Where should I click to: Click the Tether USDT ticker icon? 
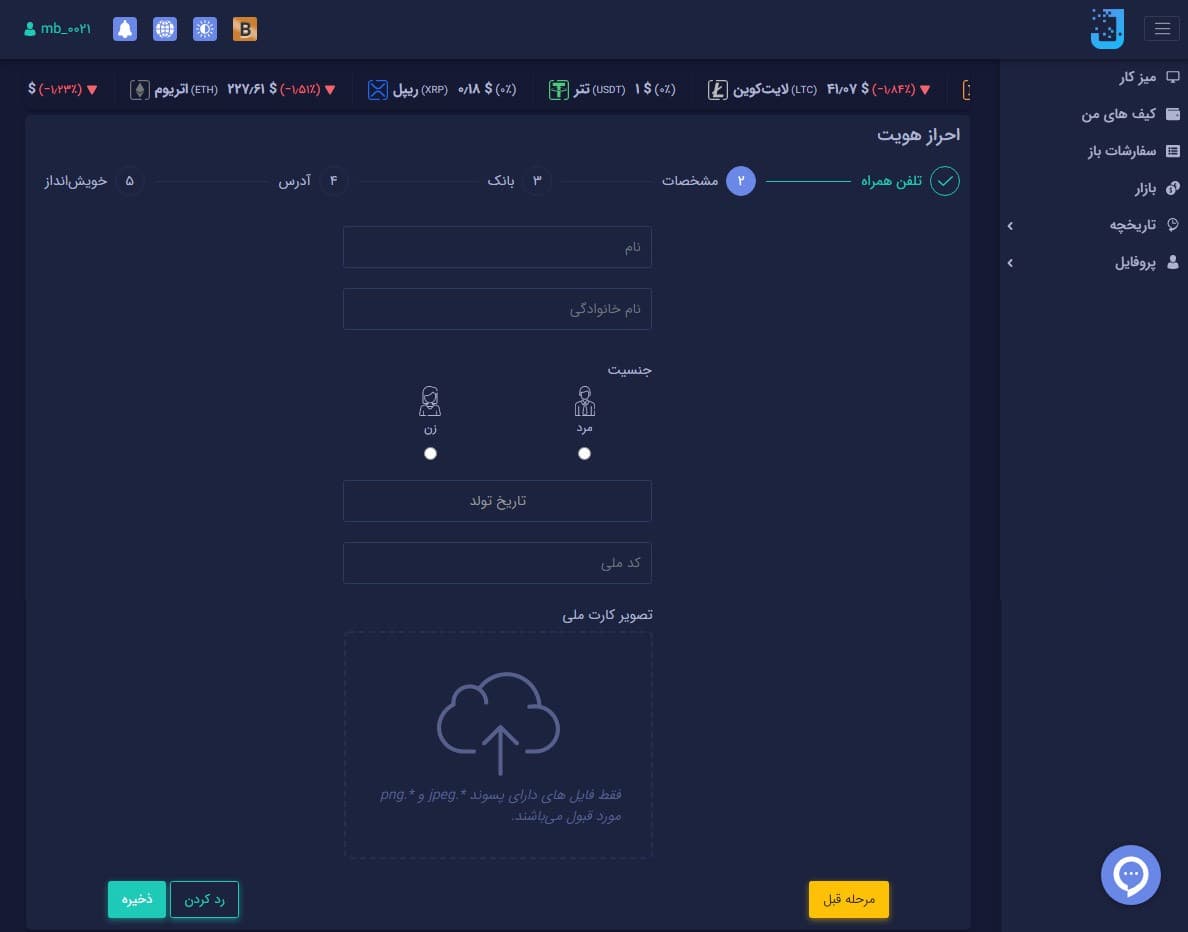(558, 89)
